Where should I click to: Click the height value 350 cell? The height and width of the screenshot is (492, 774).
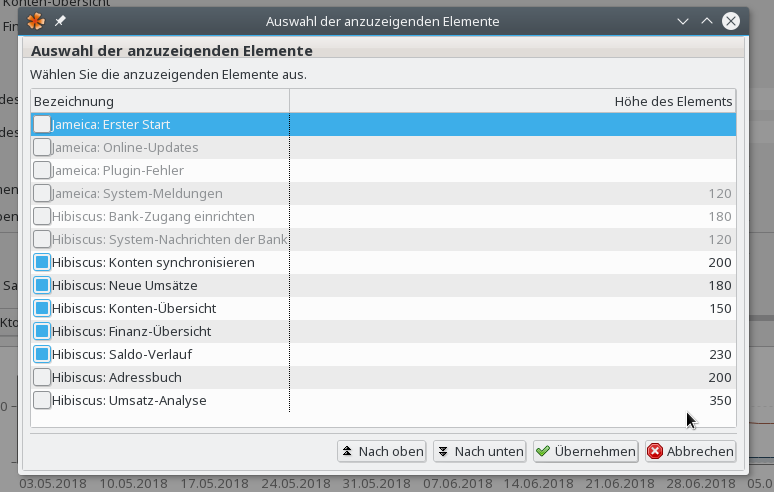click(x=719, y=400)
